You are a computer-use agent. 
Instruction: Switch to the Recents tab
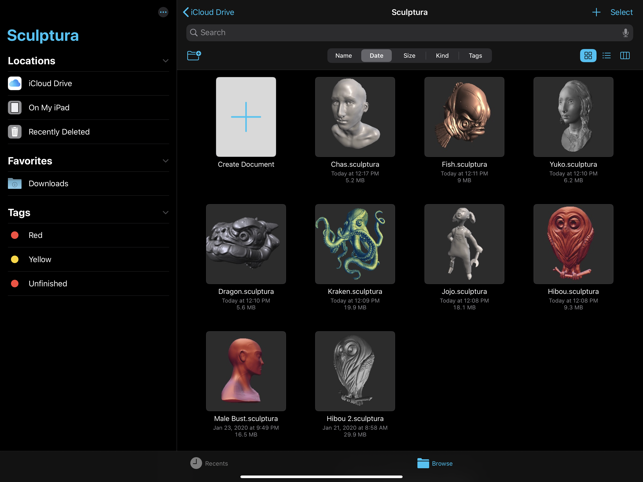[x=209, y=463]
